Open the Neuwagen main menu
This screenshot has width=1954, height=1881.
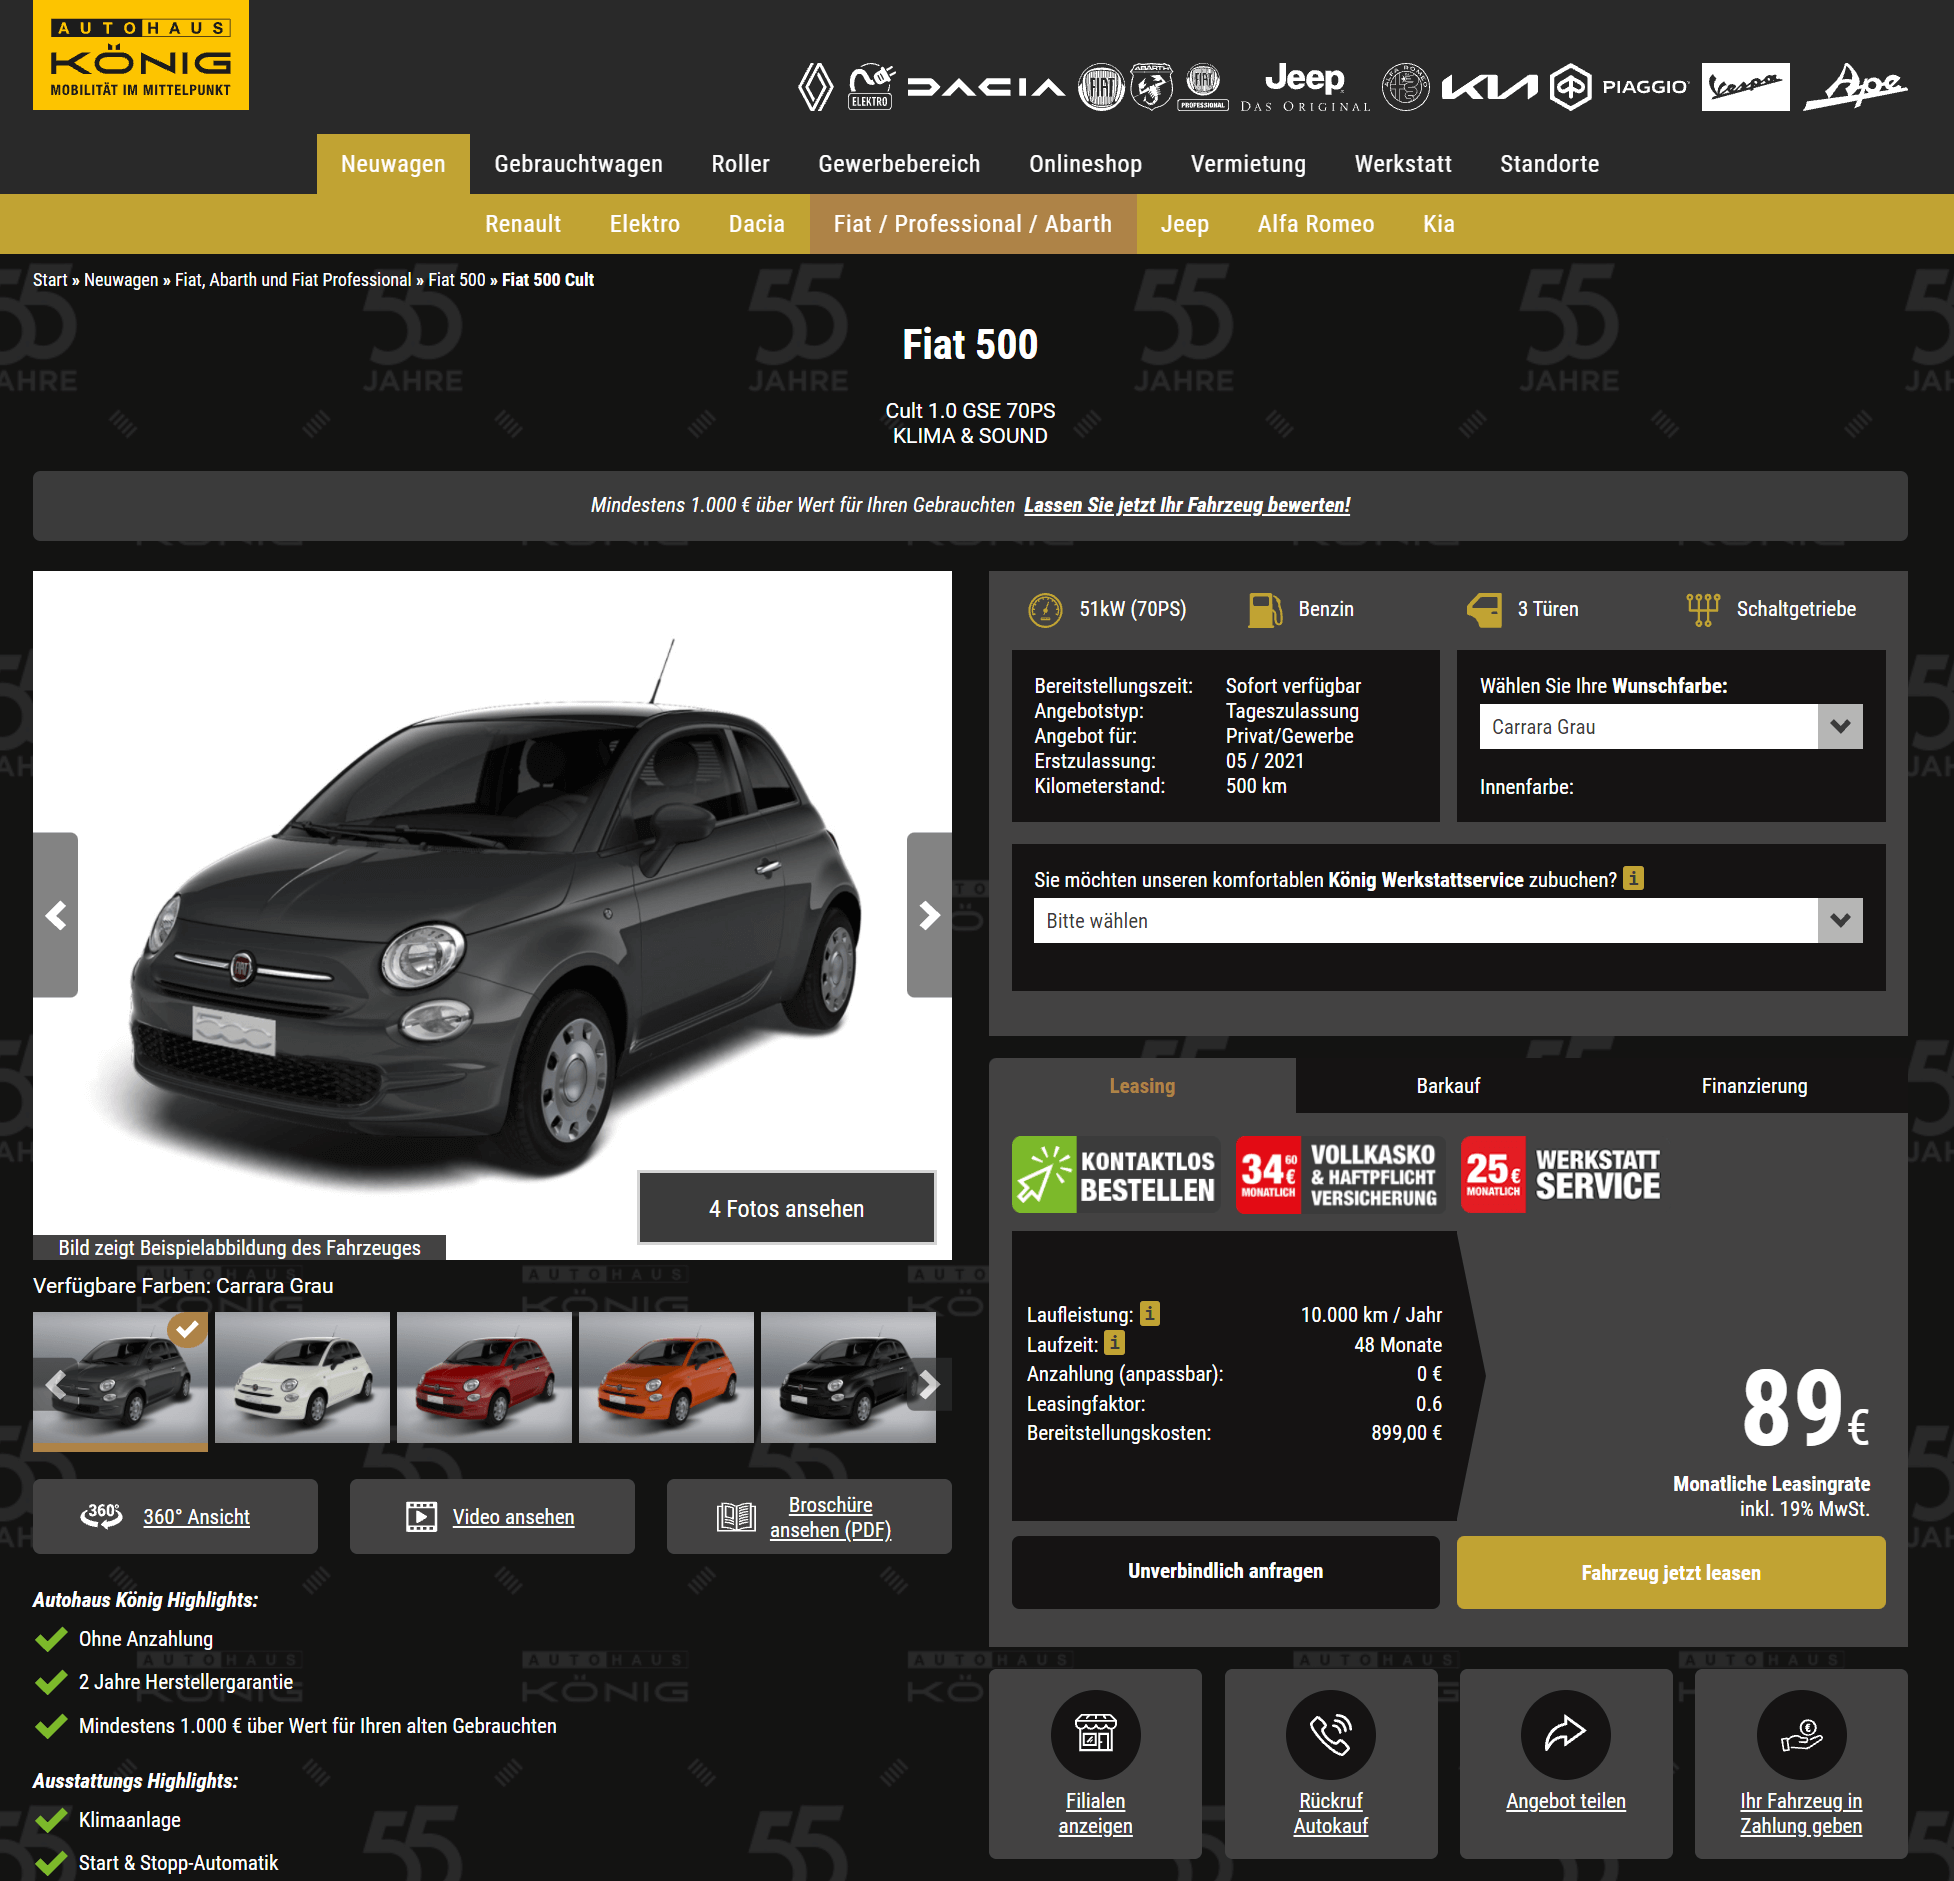[393, 164]
